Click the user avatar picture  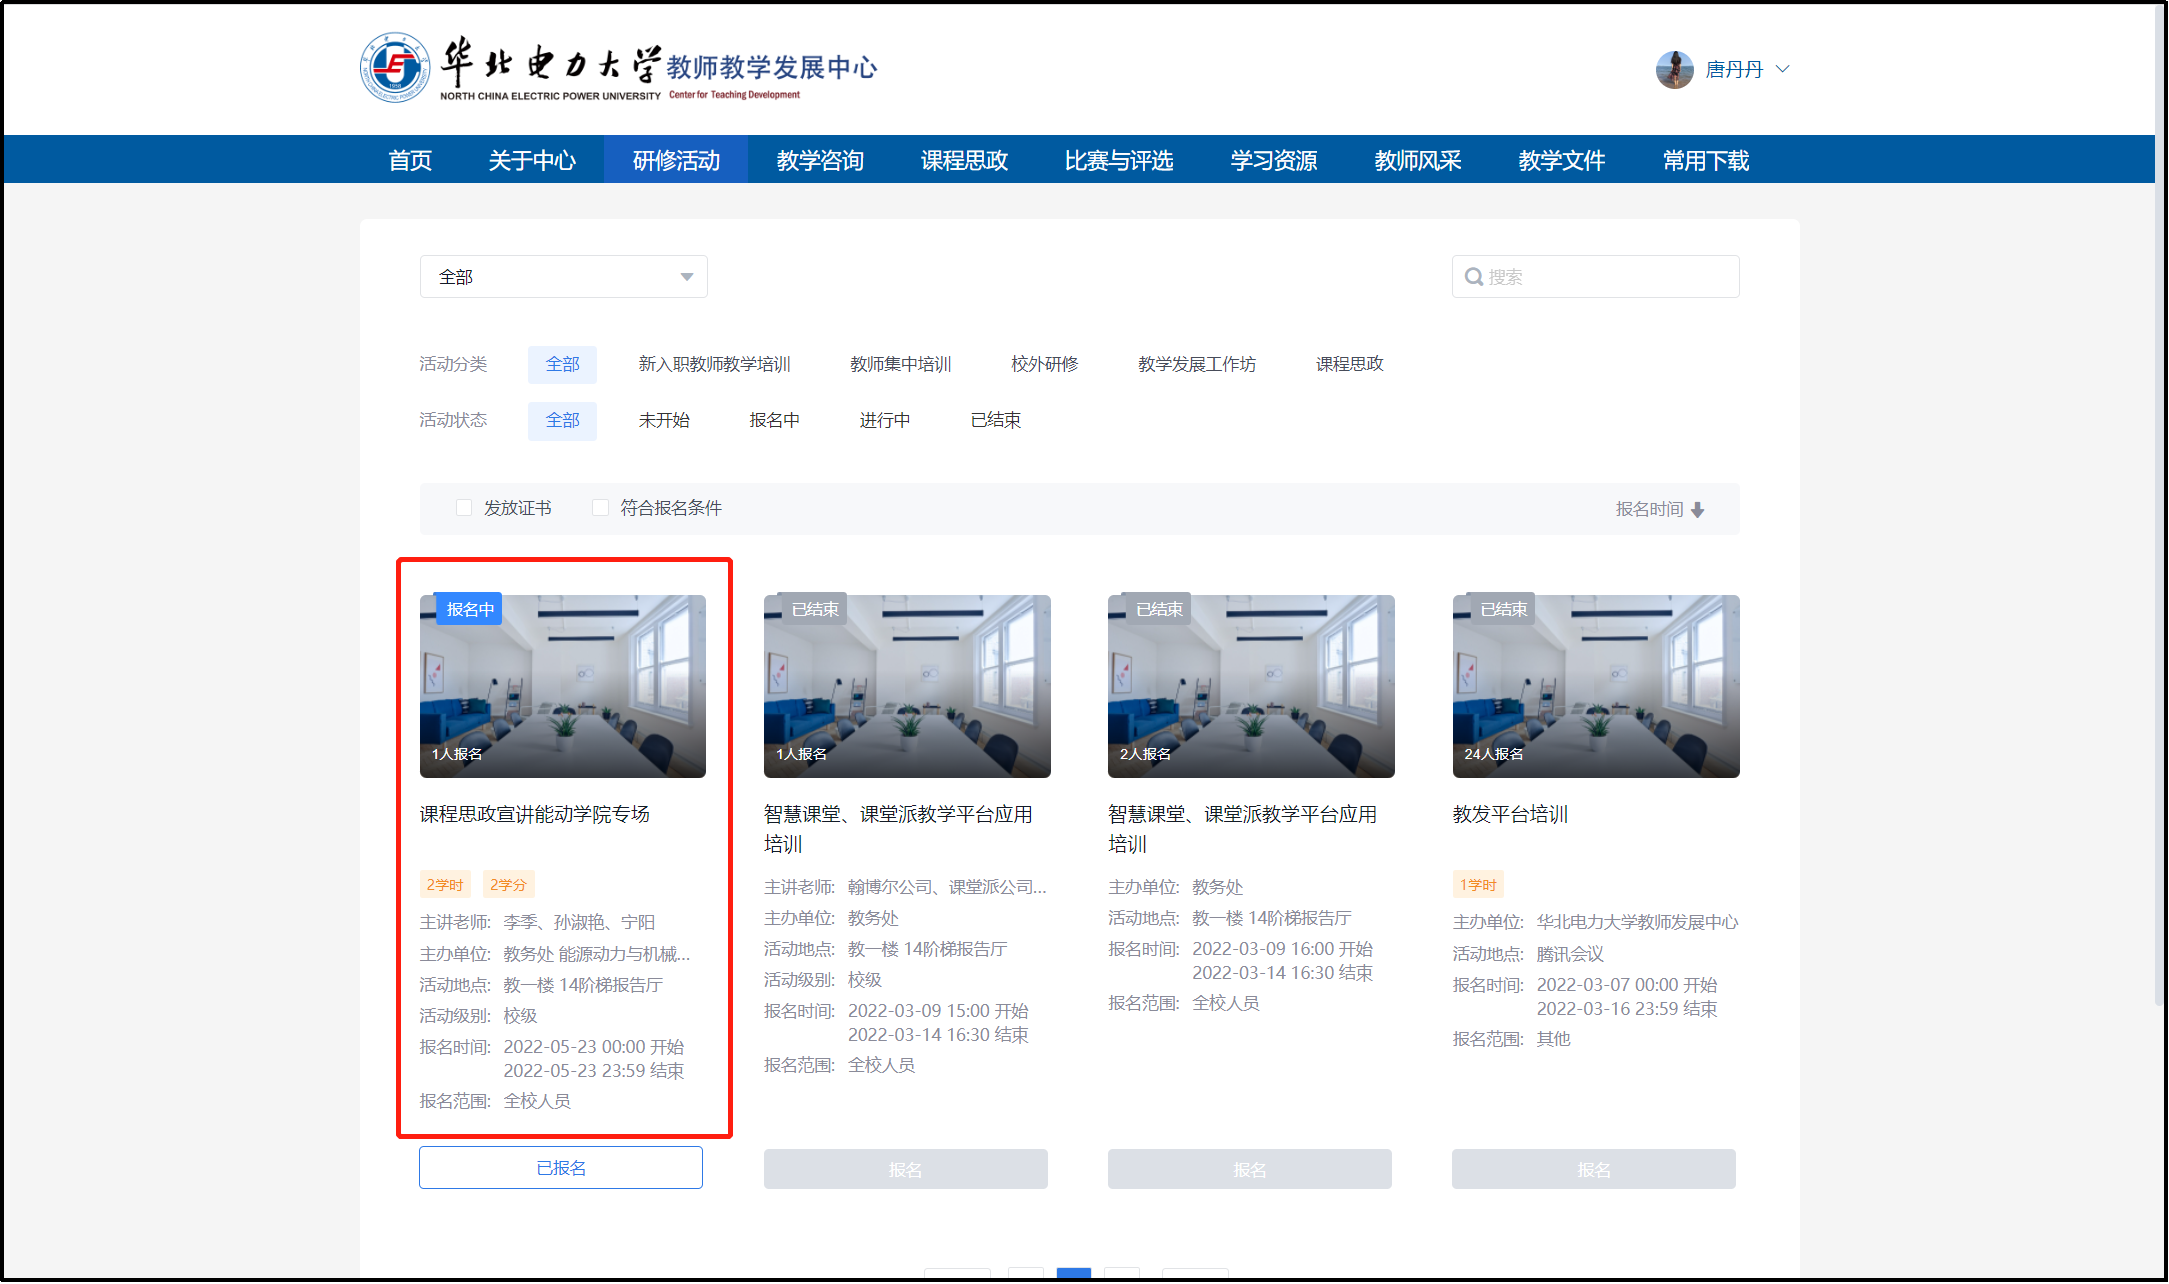(x=1674, y=69)
